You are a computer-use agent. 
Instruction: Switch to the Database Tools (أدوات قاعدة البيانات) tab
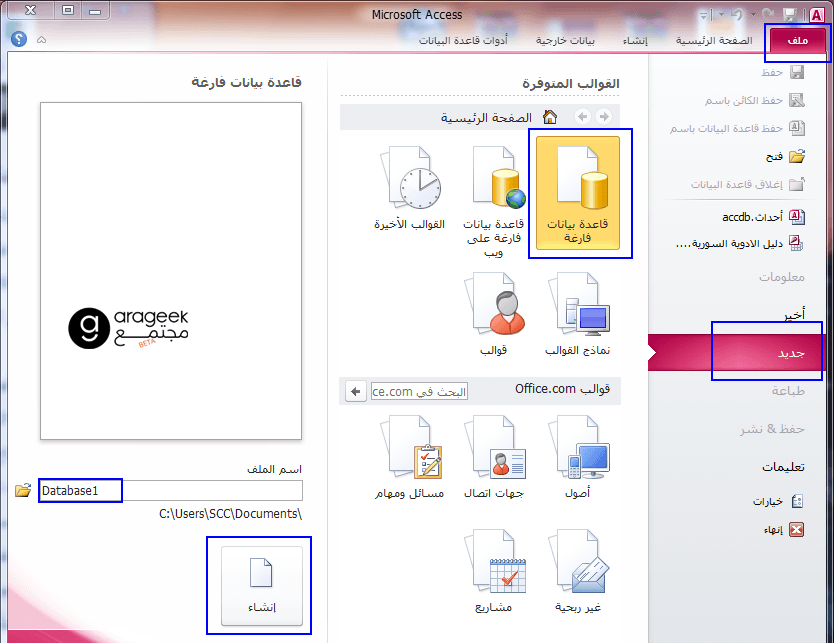pos(463,40)
